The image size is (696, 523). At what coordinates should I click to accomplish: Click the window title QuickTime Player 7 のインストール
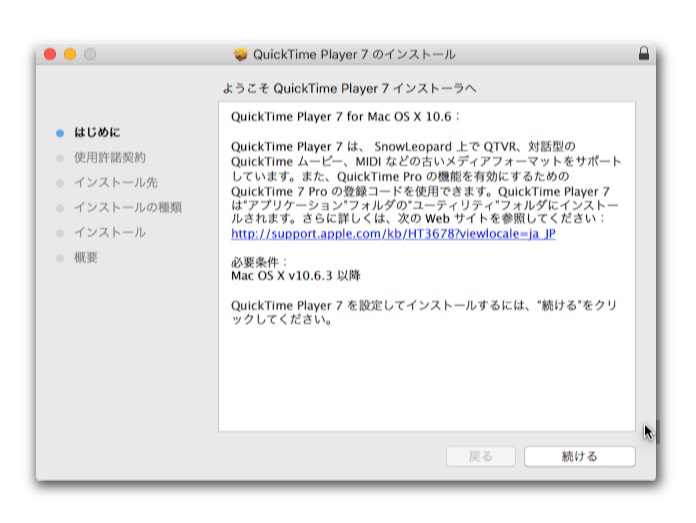pos(354,54)
